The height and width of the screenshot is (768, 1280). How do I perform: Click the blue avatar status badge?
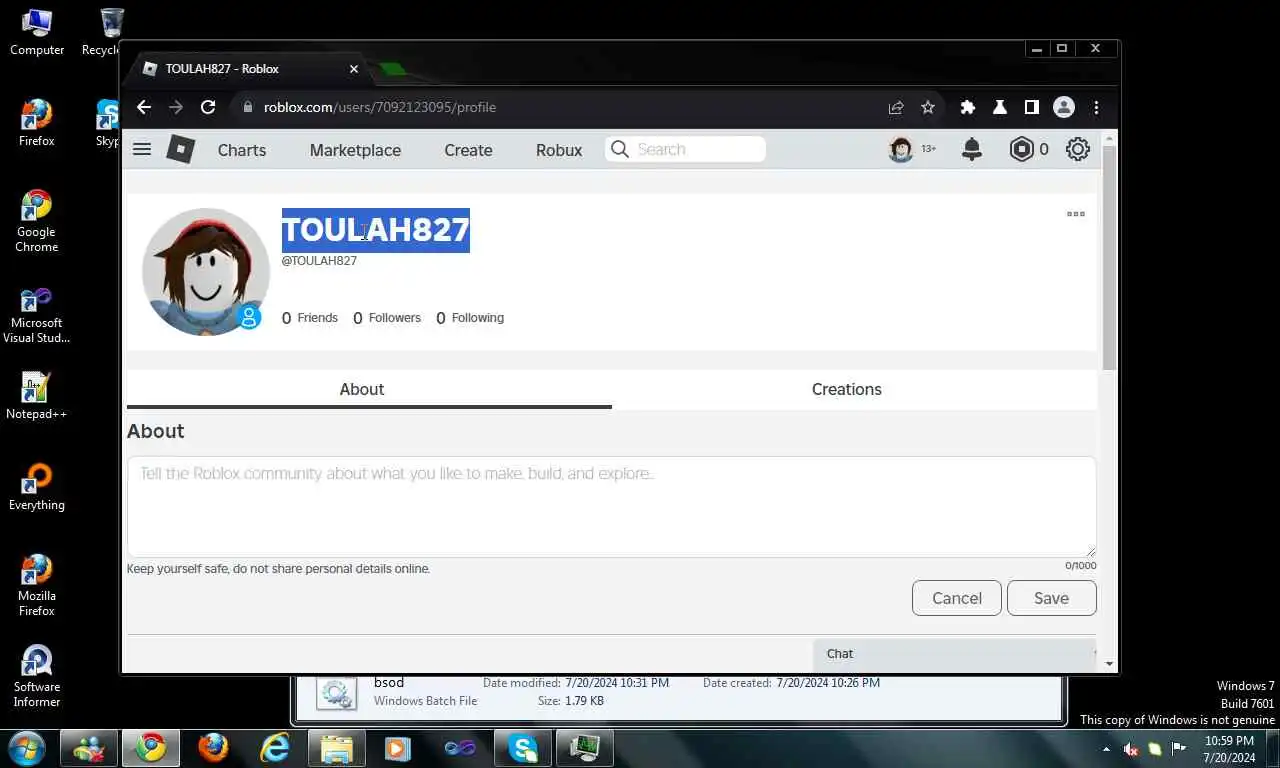tap(249, 317)
